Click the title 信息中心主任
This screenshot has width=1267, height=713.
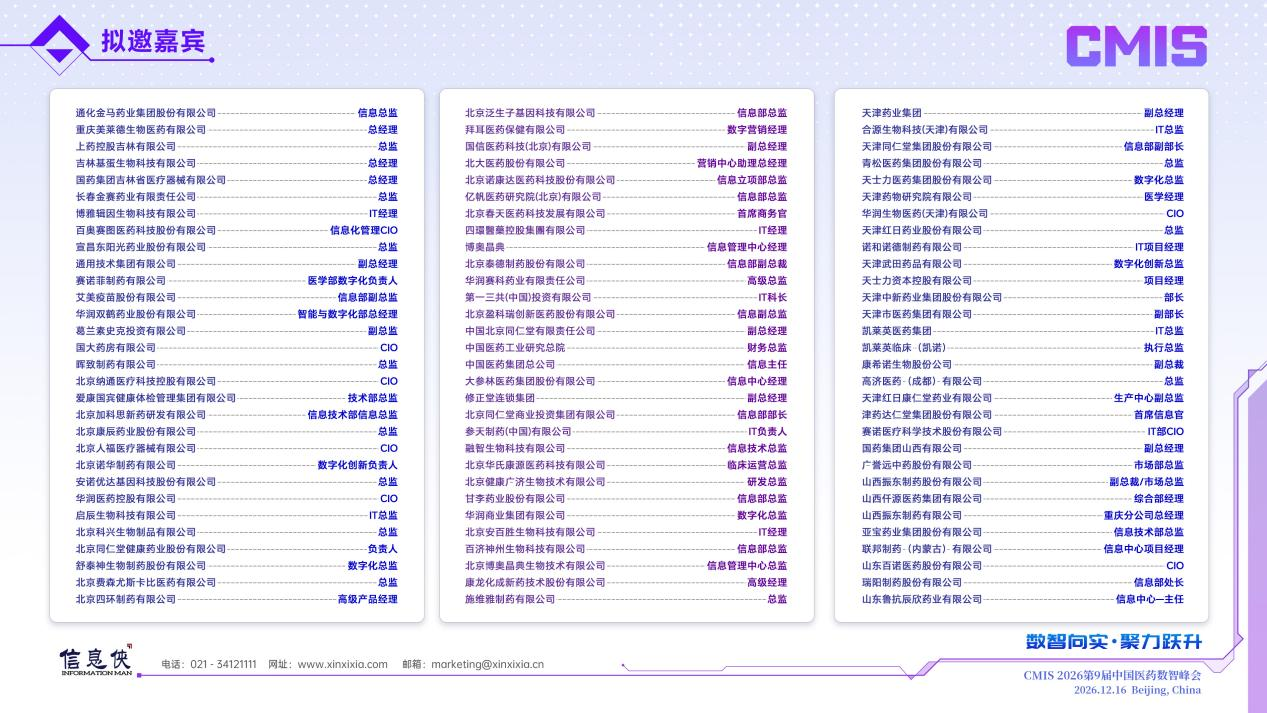tap(1150, 600)
